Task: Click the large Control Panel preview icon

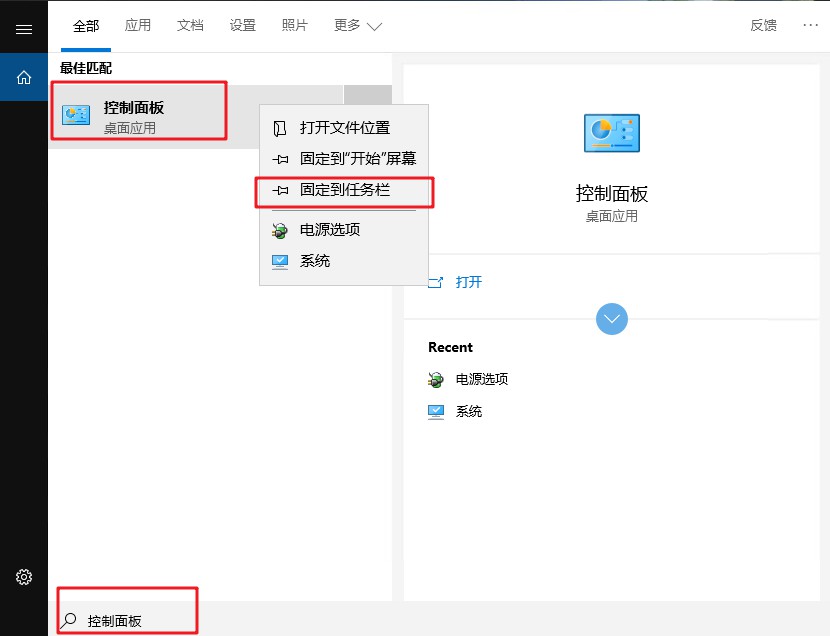Action: [x=611, y=132]
